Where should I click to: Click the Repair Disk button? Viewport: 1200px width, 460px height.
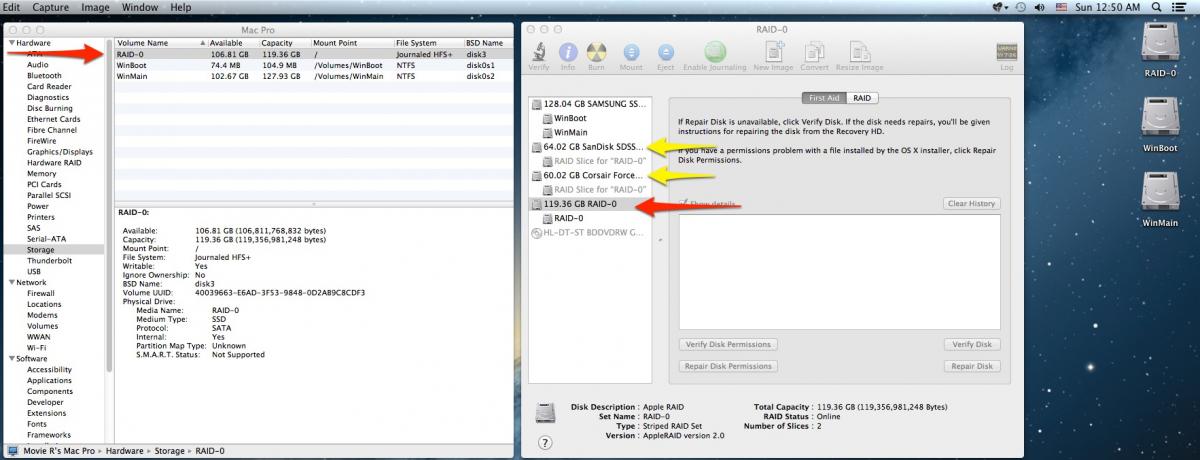(x=971, y=366)
